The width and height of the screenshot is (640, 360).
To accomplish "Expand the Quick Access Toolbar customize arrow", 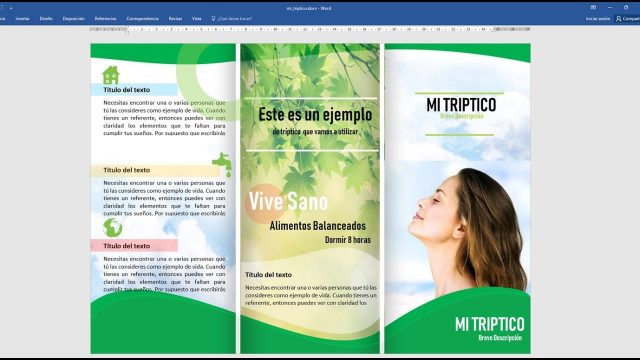I will point(11,8).
